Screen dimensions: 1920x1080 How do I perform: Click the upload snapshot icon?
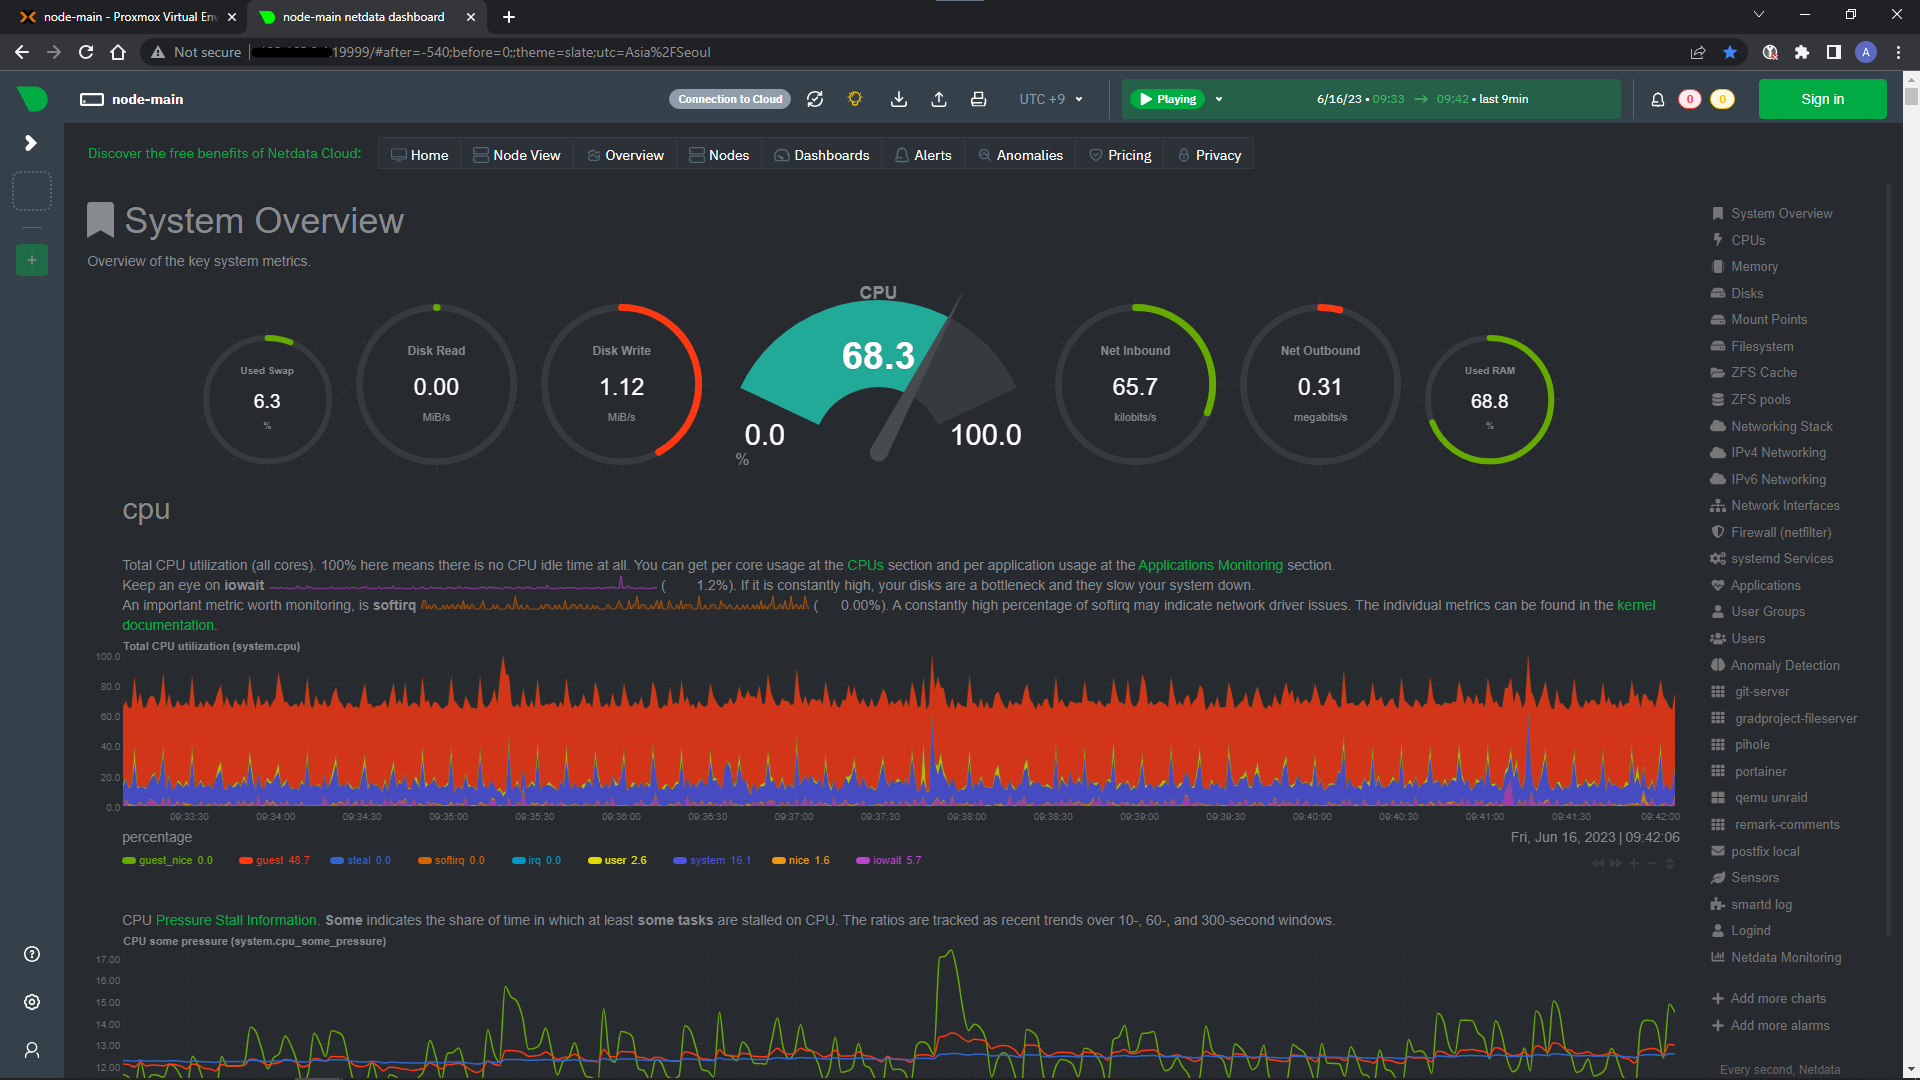939,99
